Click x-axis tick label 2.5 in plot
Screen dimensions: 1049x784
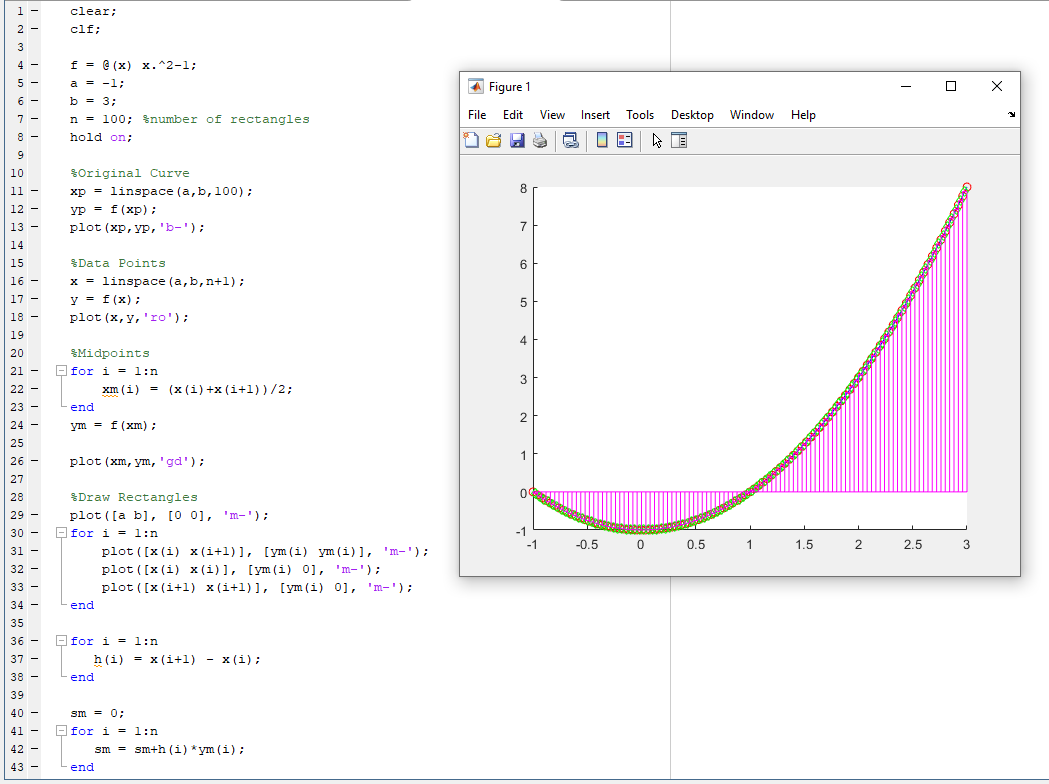point(913,545)
